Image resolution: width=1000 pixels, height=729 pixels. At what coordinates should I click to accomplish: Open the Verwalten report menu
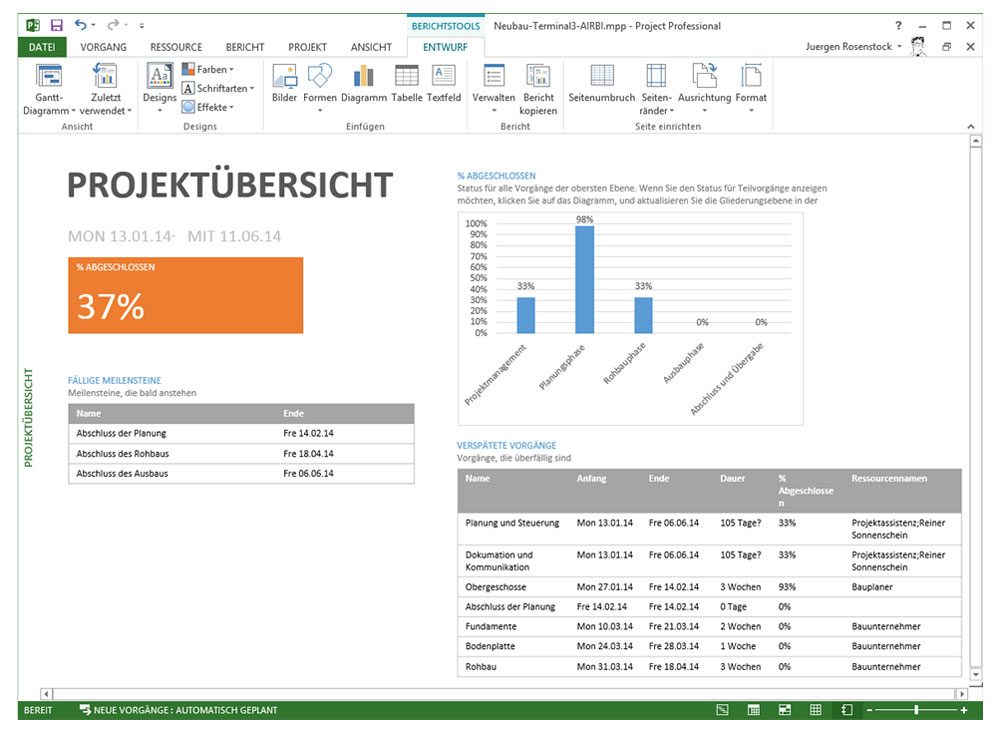[x=494, y=88]
